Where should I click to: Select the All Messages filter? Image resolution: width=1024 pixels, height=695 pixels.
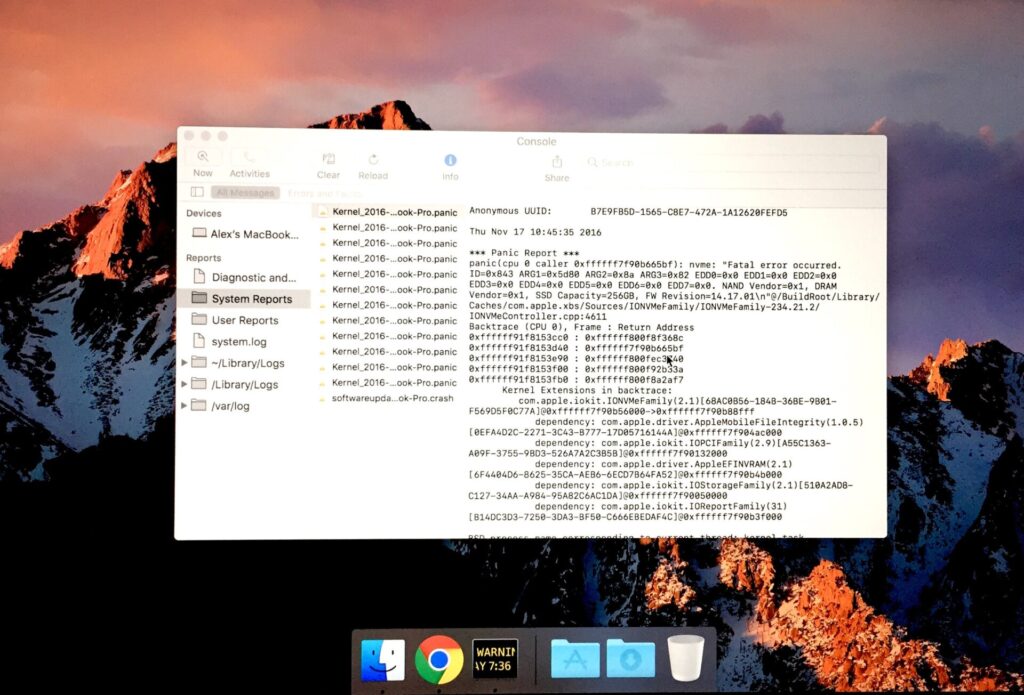(245, 193)
